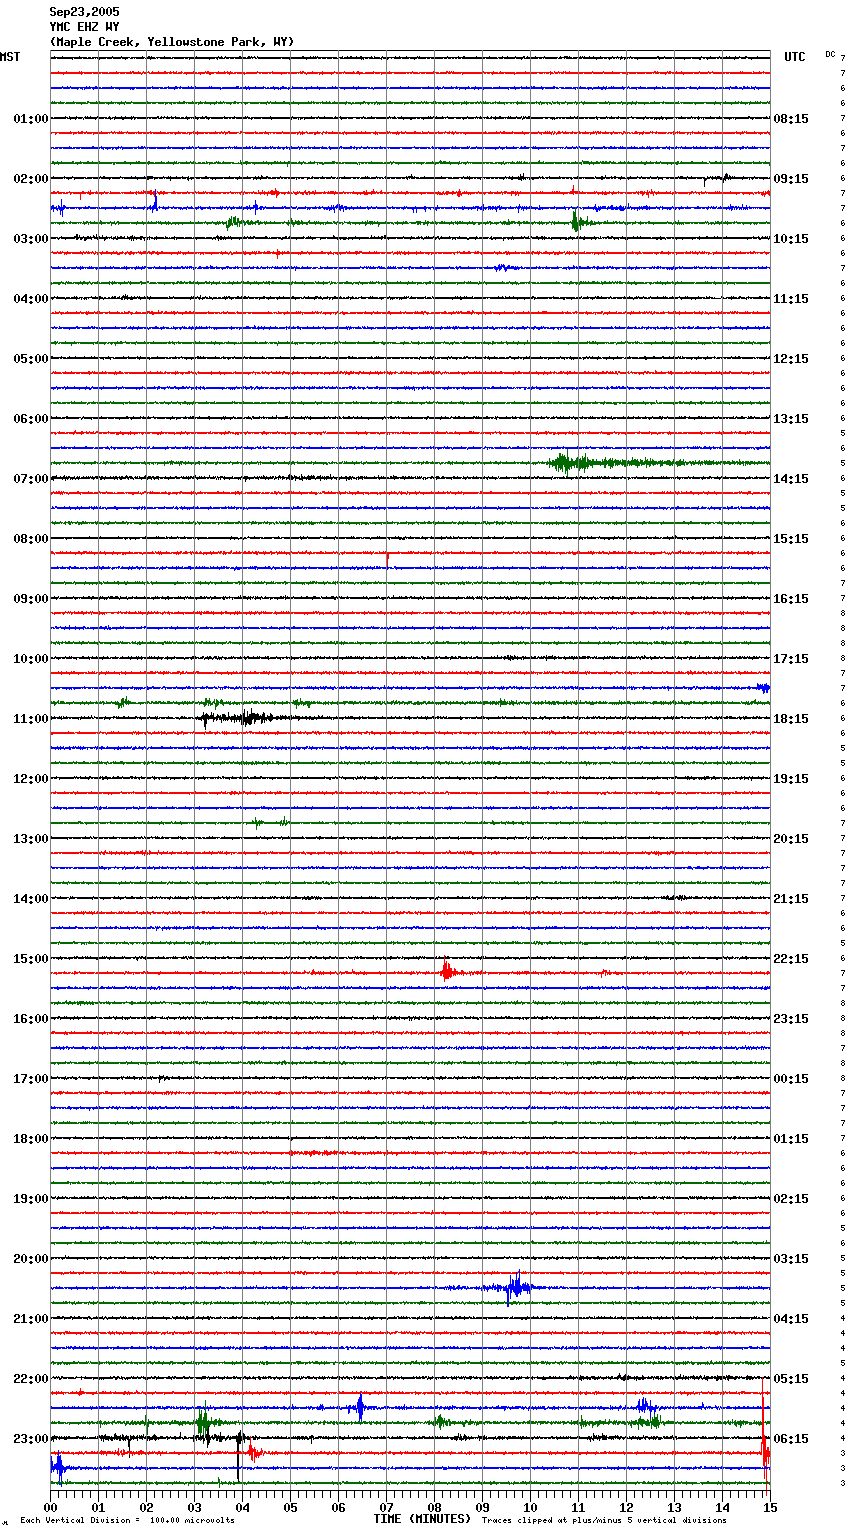This screenshot has width=850, height=1534.
Task: Select the 01:00 MST row label
Action: coord(30,119)
